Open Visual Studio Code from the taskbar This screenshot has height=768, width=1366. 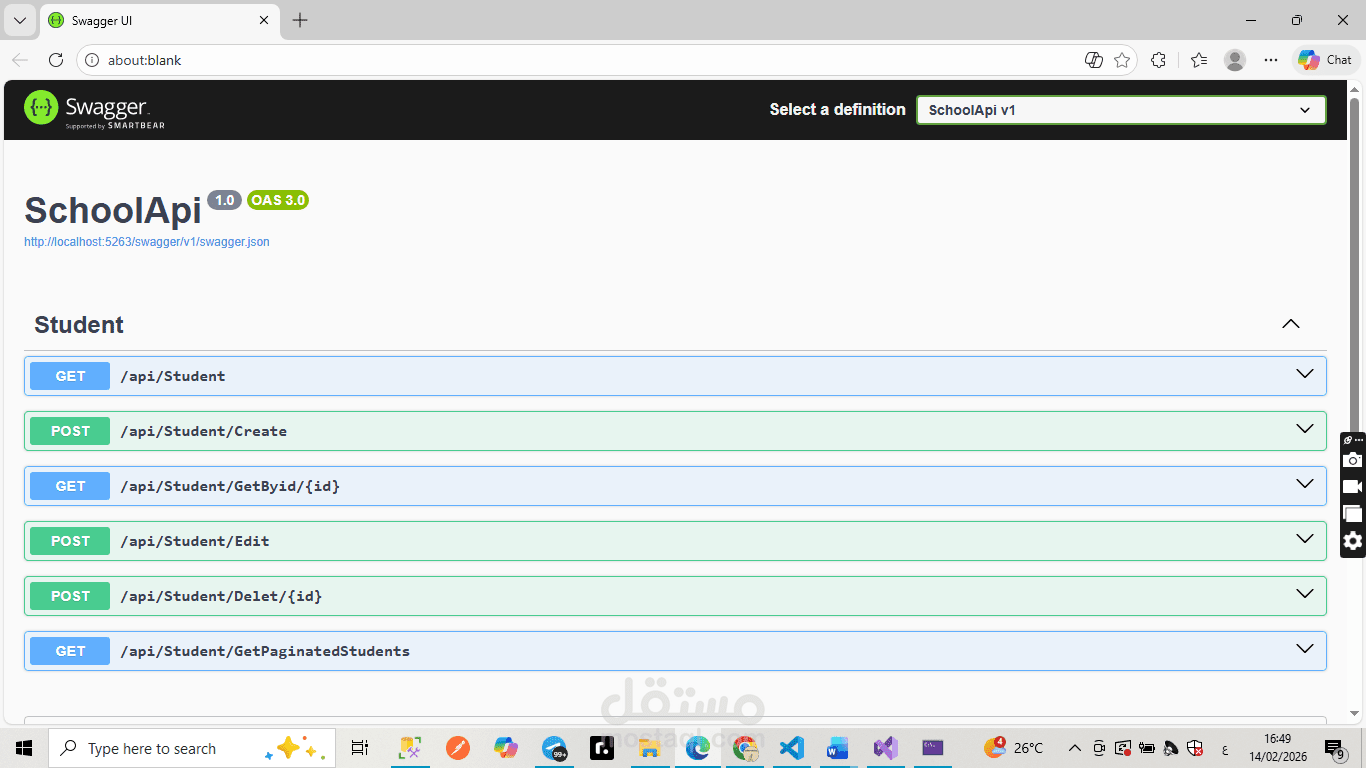[x=792, y=747]
